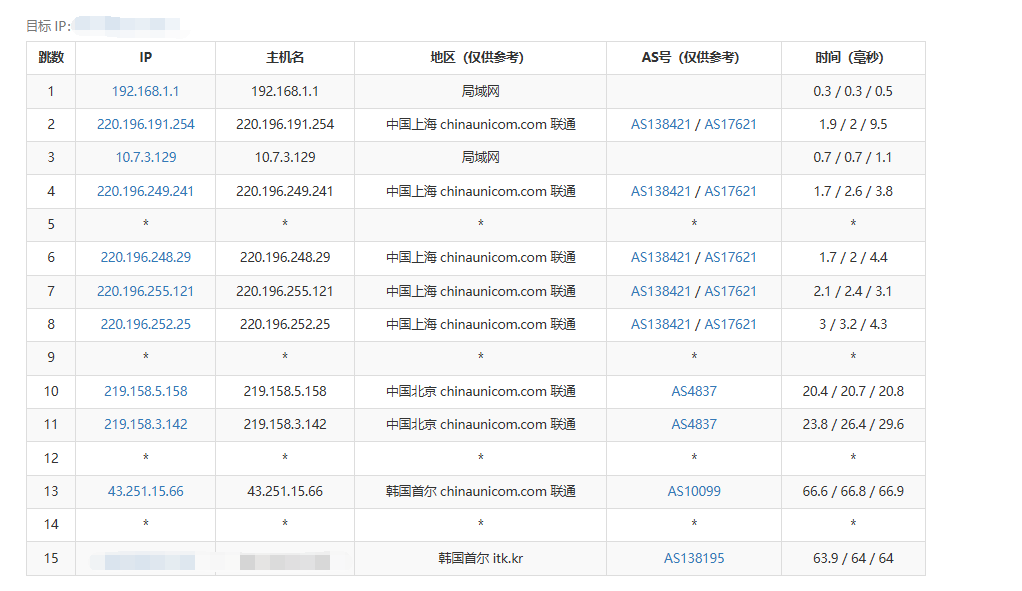Open the 192.168.1.1 IP link
The image size is (1022, 591).
pos(145,91)
